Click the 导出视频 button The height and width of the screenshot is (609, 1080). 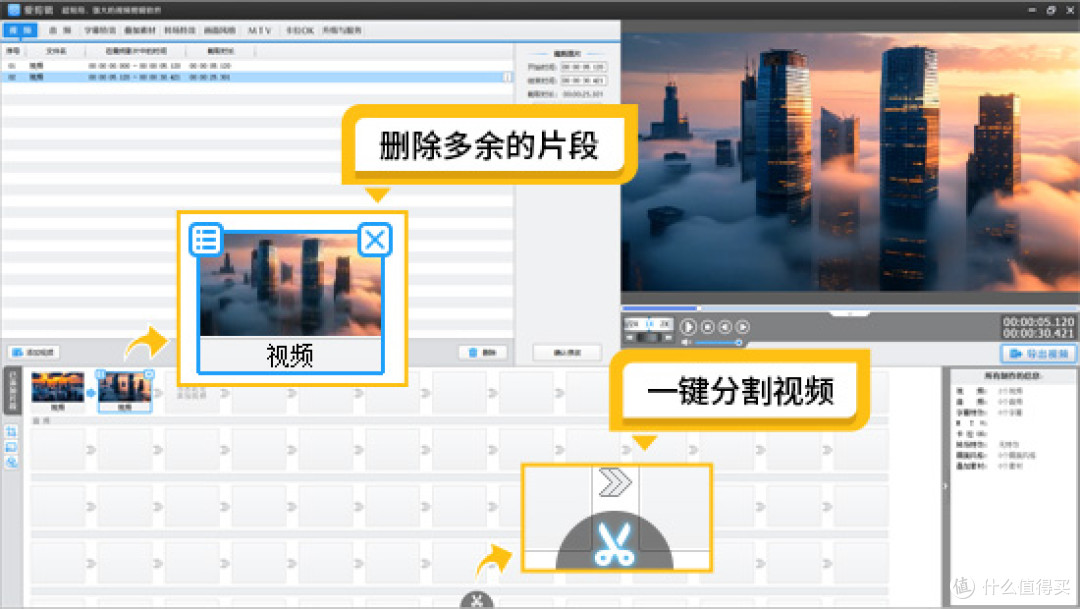1038,353
